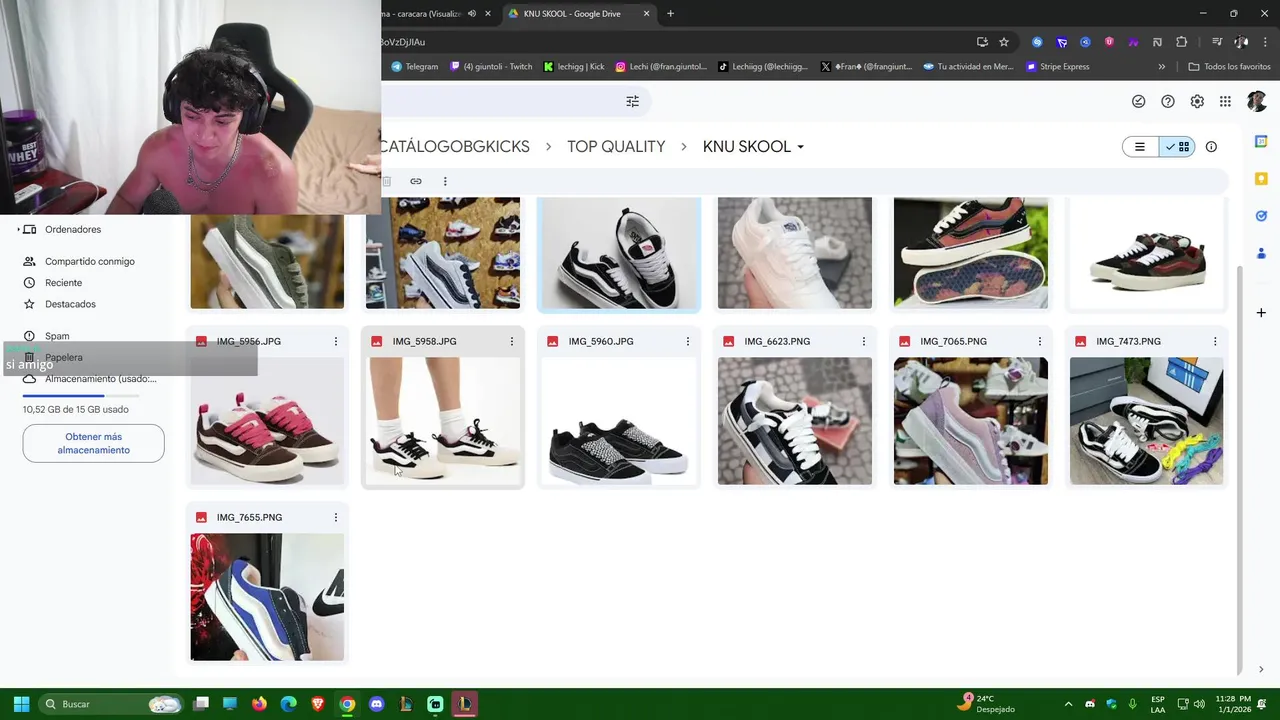The width and height of the screenshot is (1280, 720).
Task: Open more actions for IMG_5958.JPG
Action: tap(512, 341)
